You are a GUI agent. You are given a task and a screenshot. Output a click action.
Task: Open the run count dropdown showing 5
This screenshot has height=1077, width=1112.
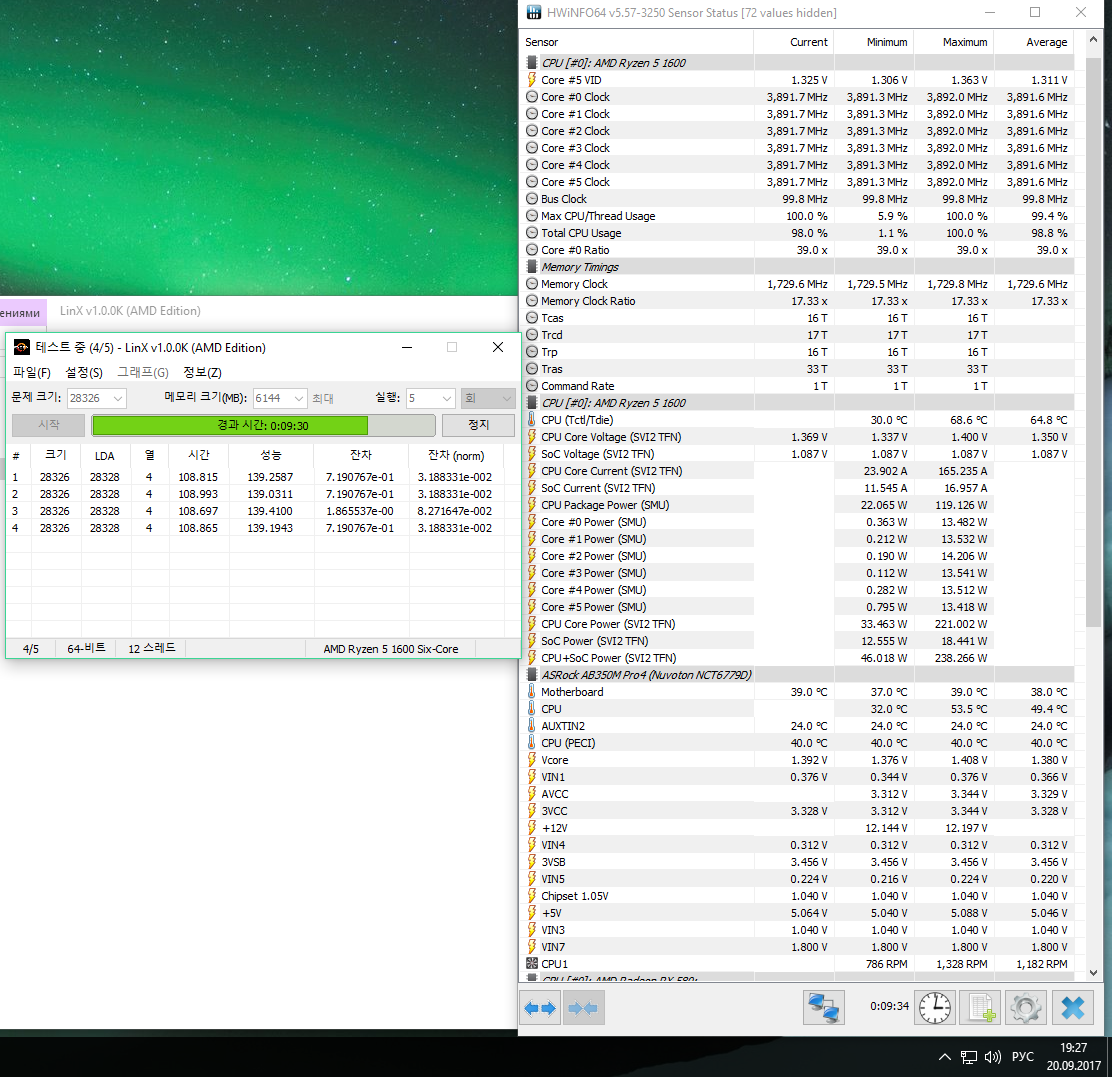click(x=430, y=398)
